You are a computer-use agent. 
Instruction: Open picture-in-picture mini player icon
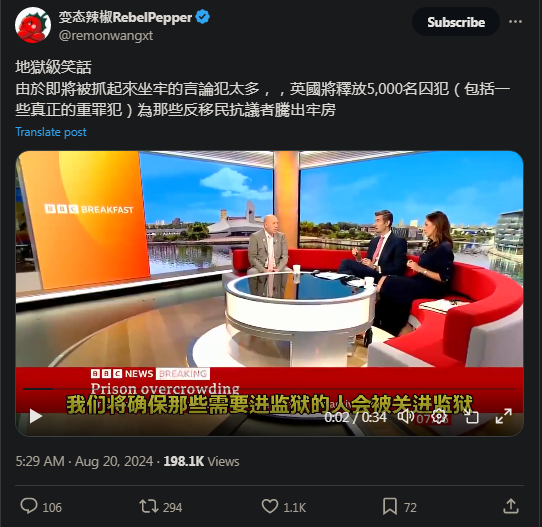pos(472,416)
